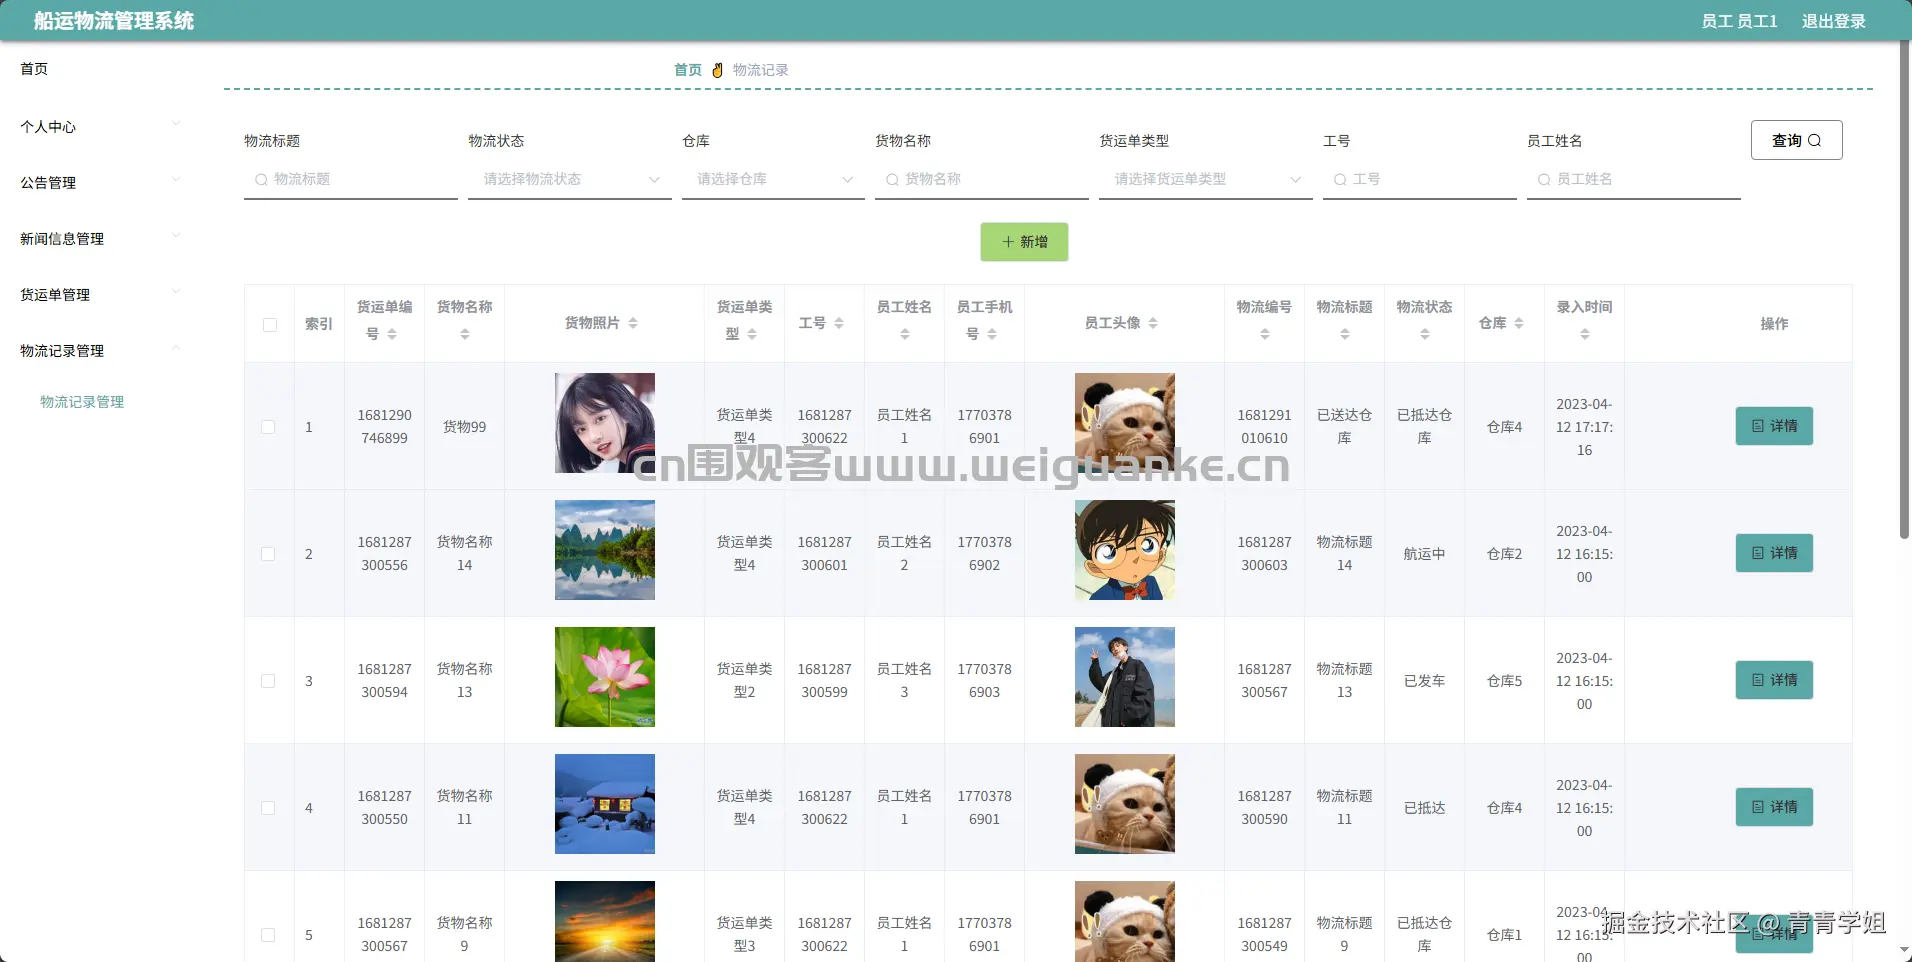Select checkbox for row 2 货物名称14
The height and width of the screenshot is (962, 1912).
coord(268,554)
